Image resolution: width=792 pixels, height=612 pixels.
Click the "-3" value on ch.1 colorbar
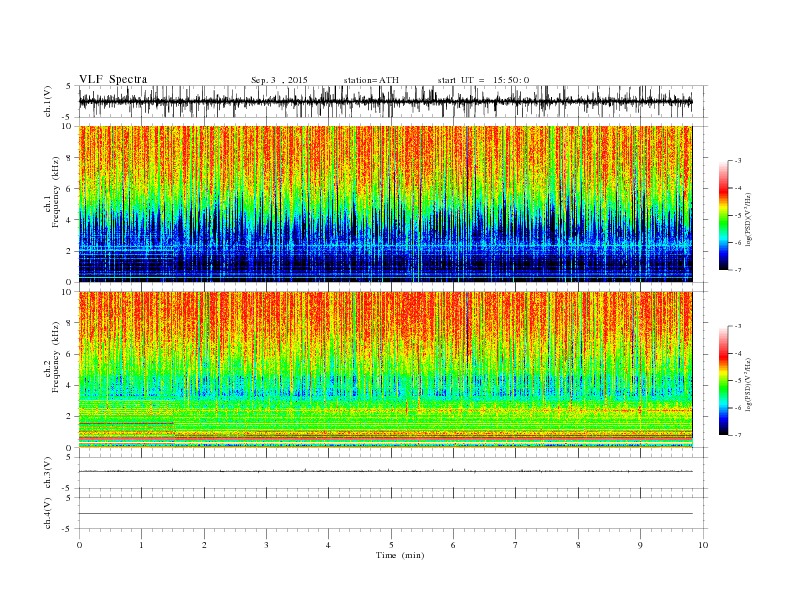[738, 161]
